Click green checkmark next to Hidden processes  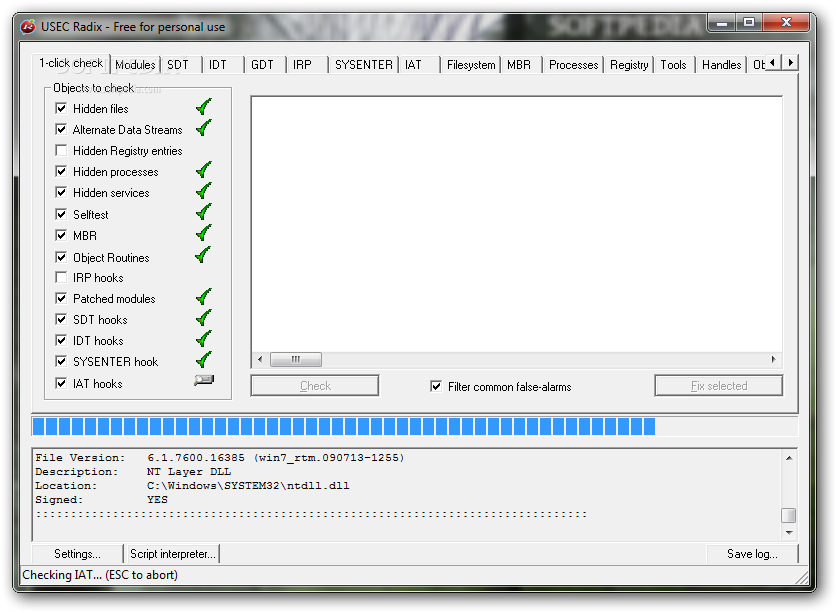click(203, 170)
